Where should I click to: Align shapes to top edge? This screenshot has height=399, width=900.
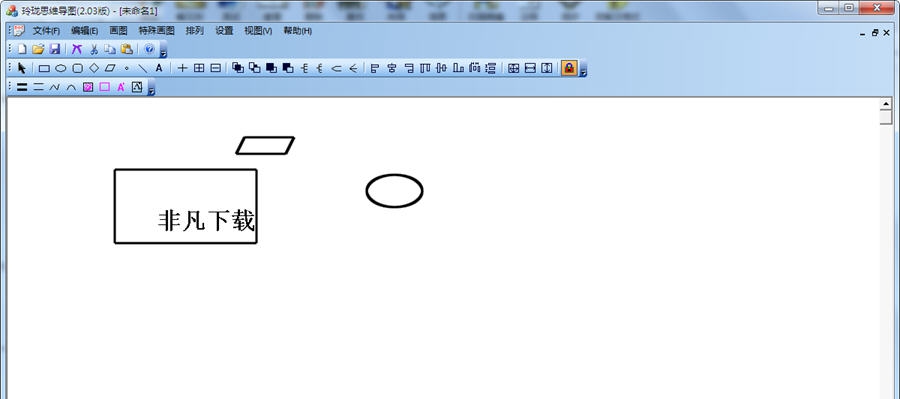click(x=425, y=68)
